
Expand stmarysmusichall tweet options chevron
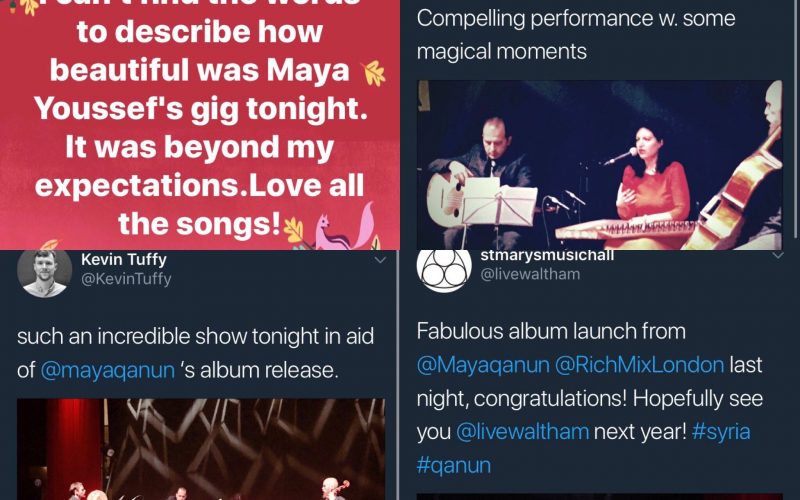(778, 256)
